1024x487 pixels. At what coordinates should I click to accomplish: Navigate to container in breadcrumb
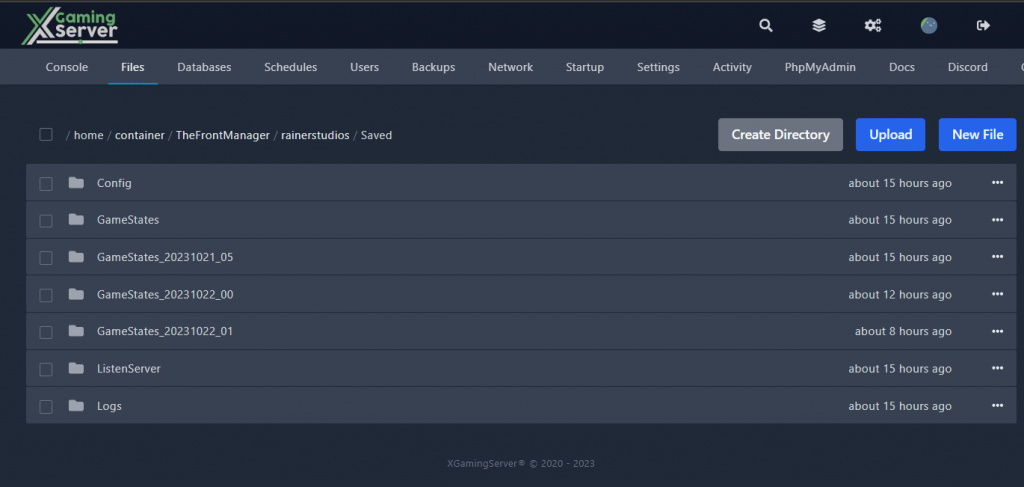click(140, 135)
